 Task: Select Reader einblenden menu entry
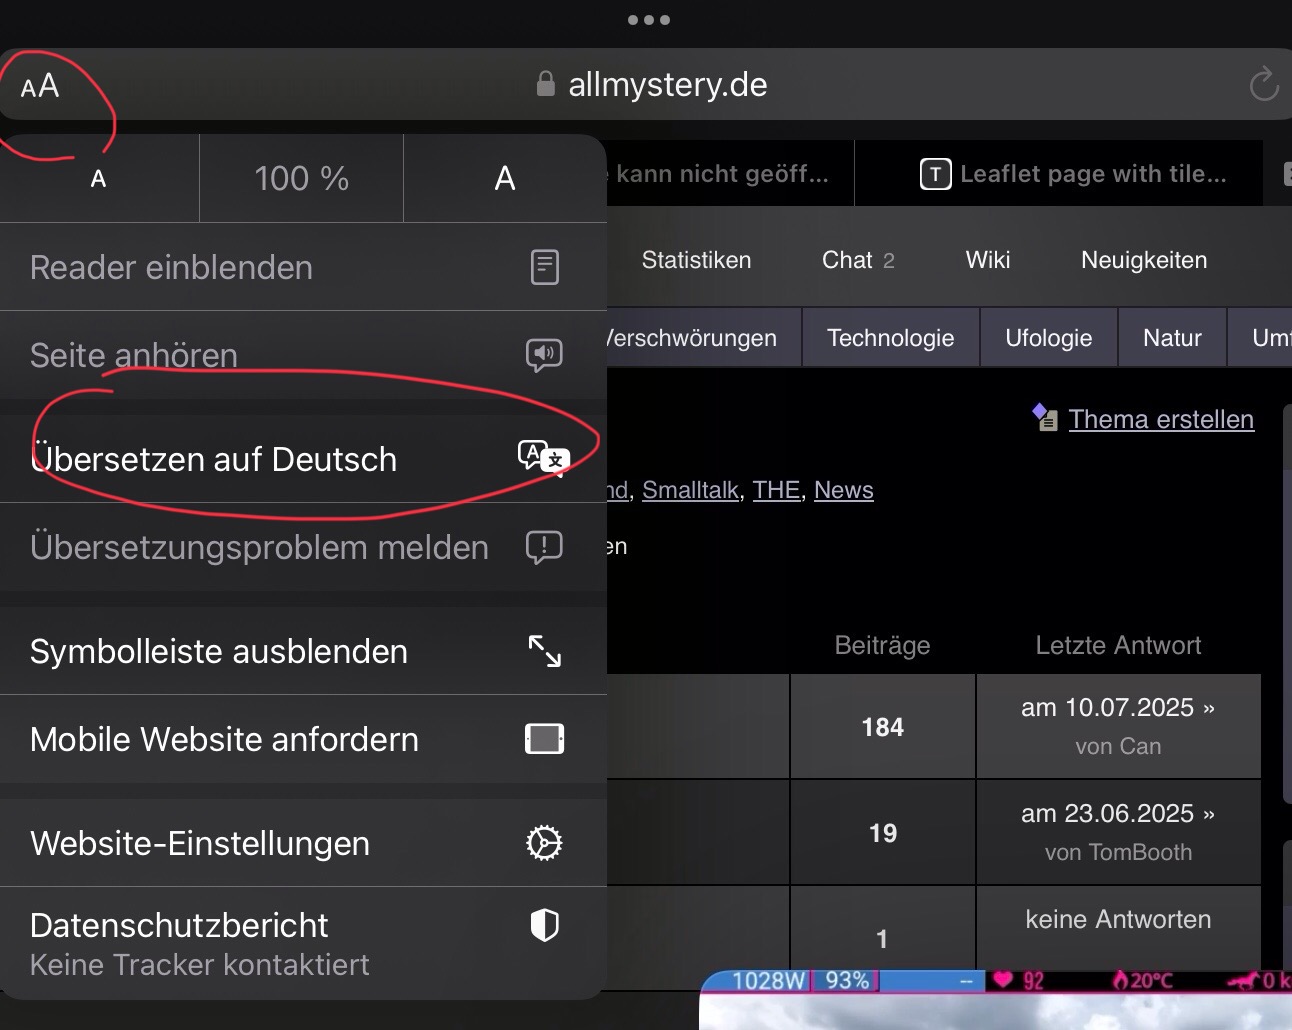click(303, 267)
